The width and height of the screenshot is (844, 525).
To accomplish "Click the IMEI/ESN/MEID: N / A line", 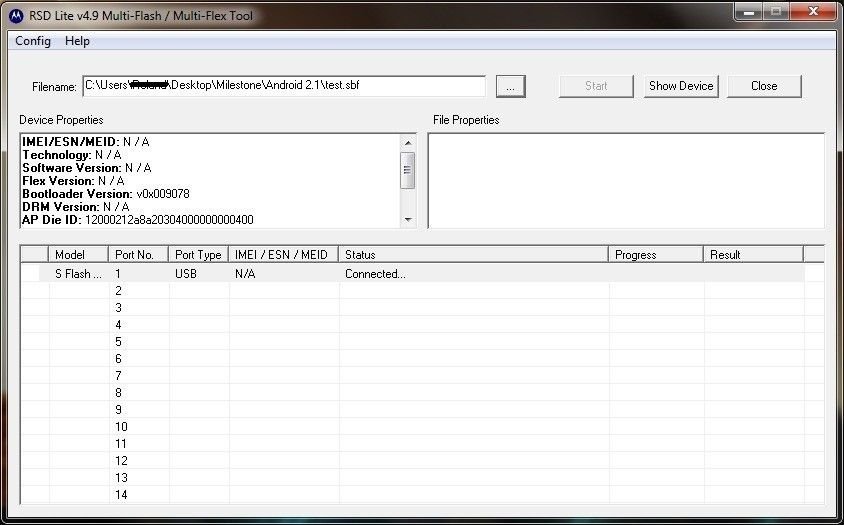I will point(86,142).
